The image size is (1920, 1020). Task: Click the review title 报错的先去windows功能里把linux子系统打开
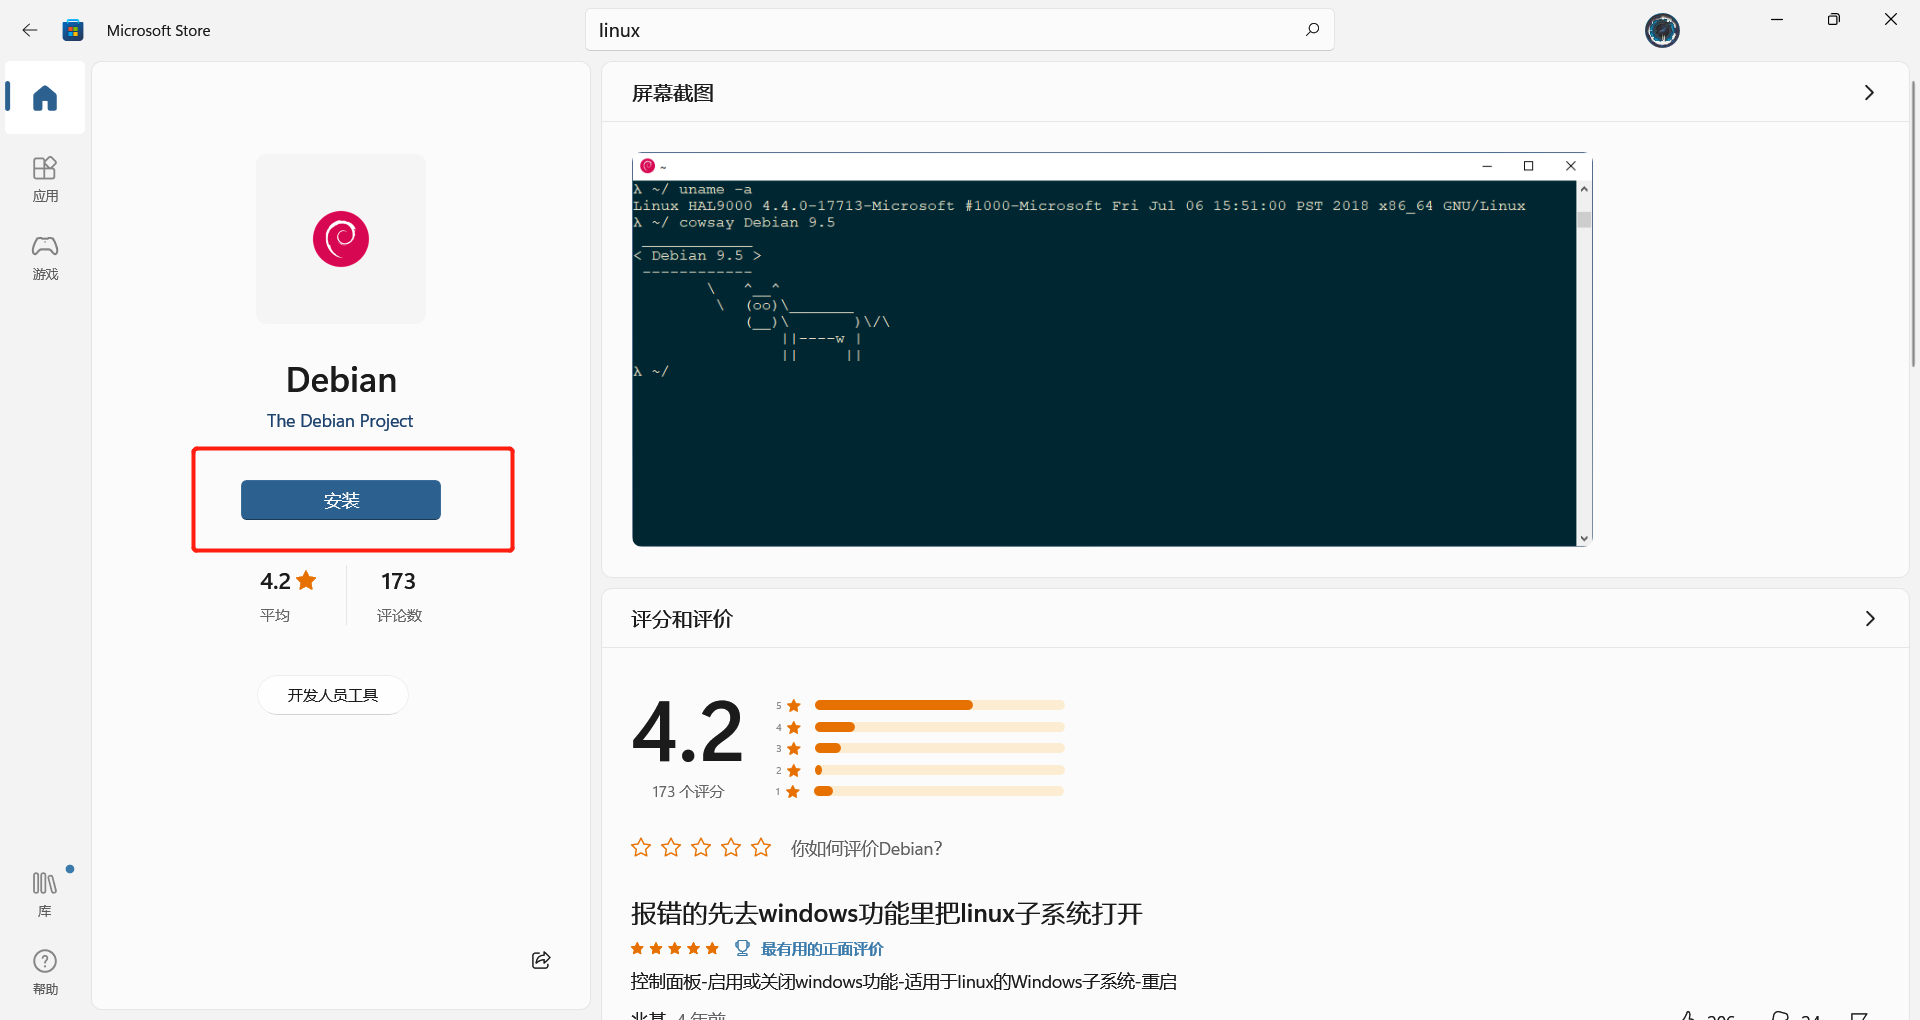[x=886, y=913]
